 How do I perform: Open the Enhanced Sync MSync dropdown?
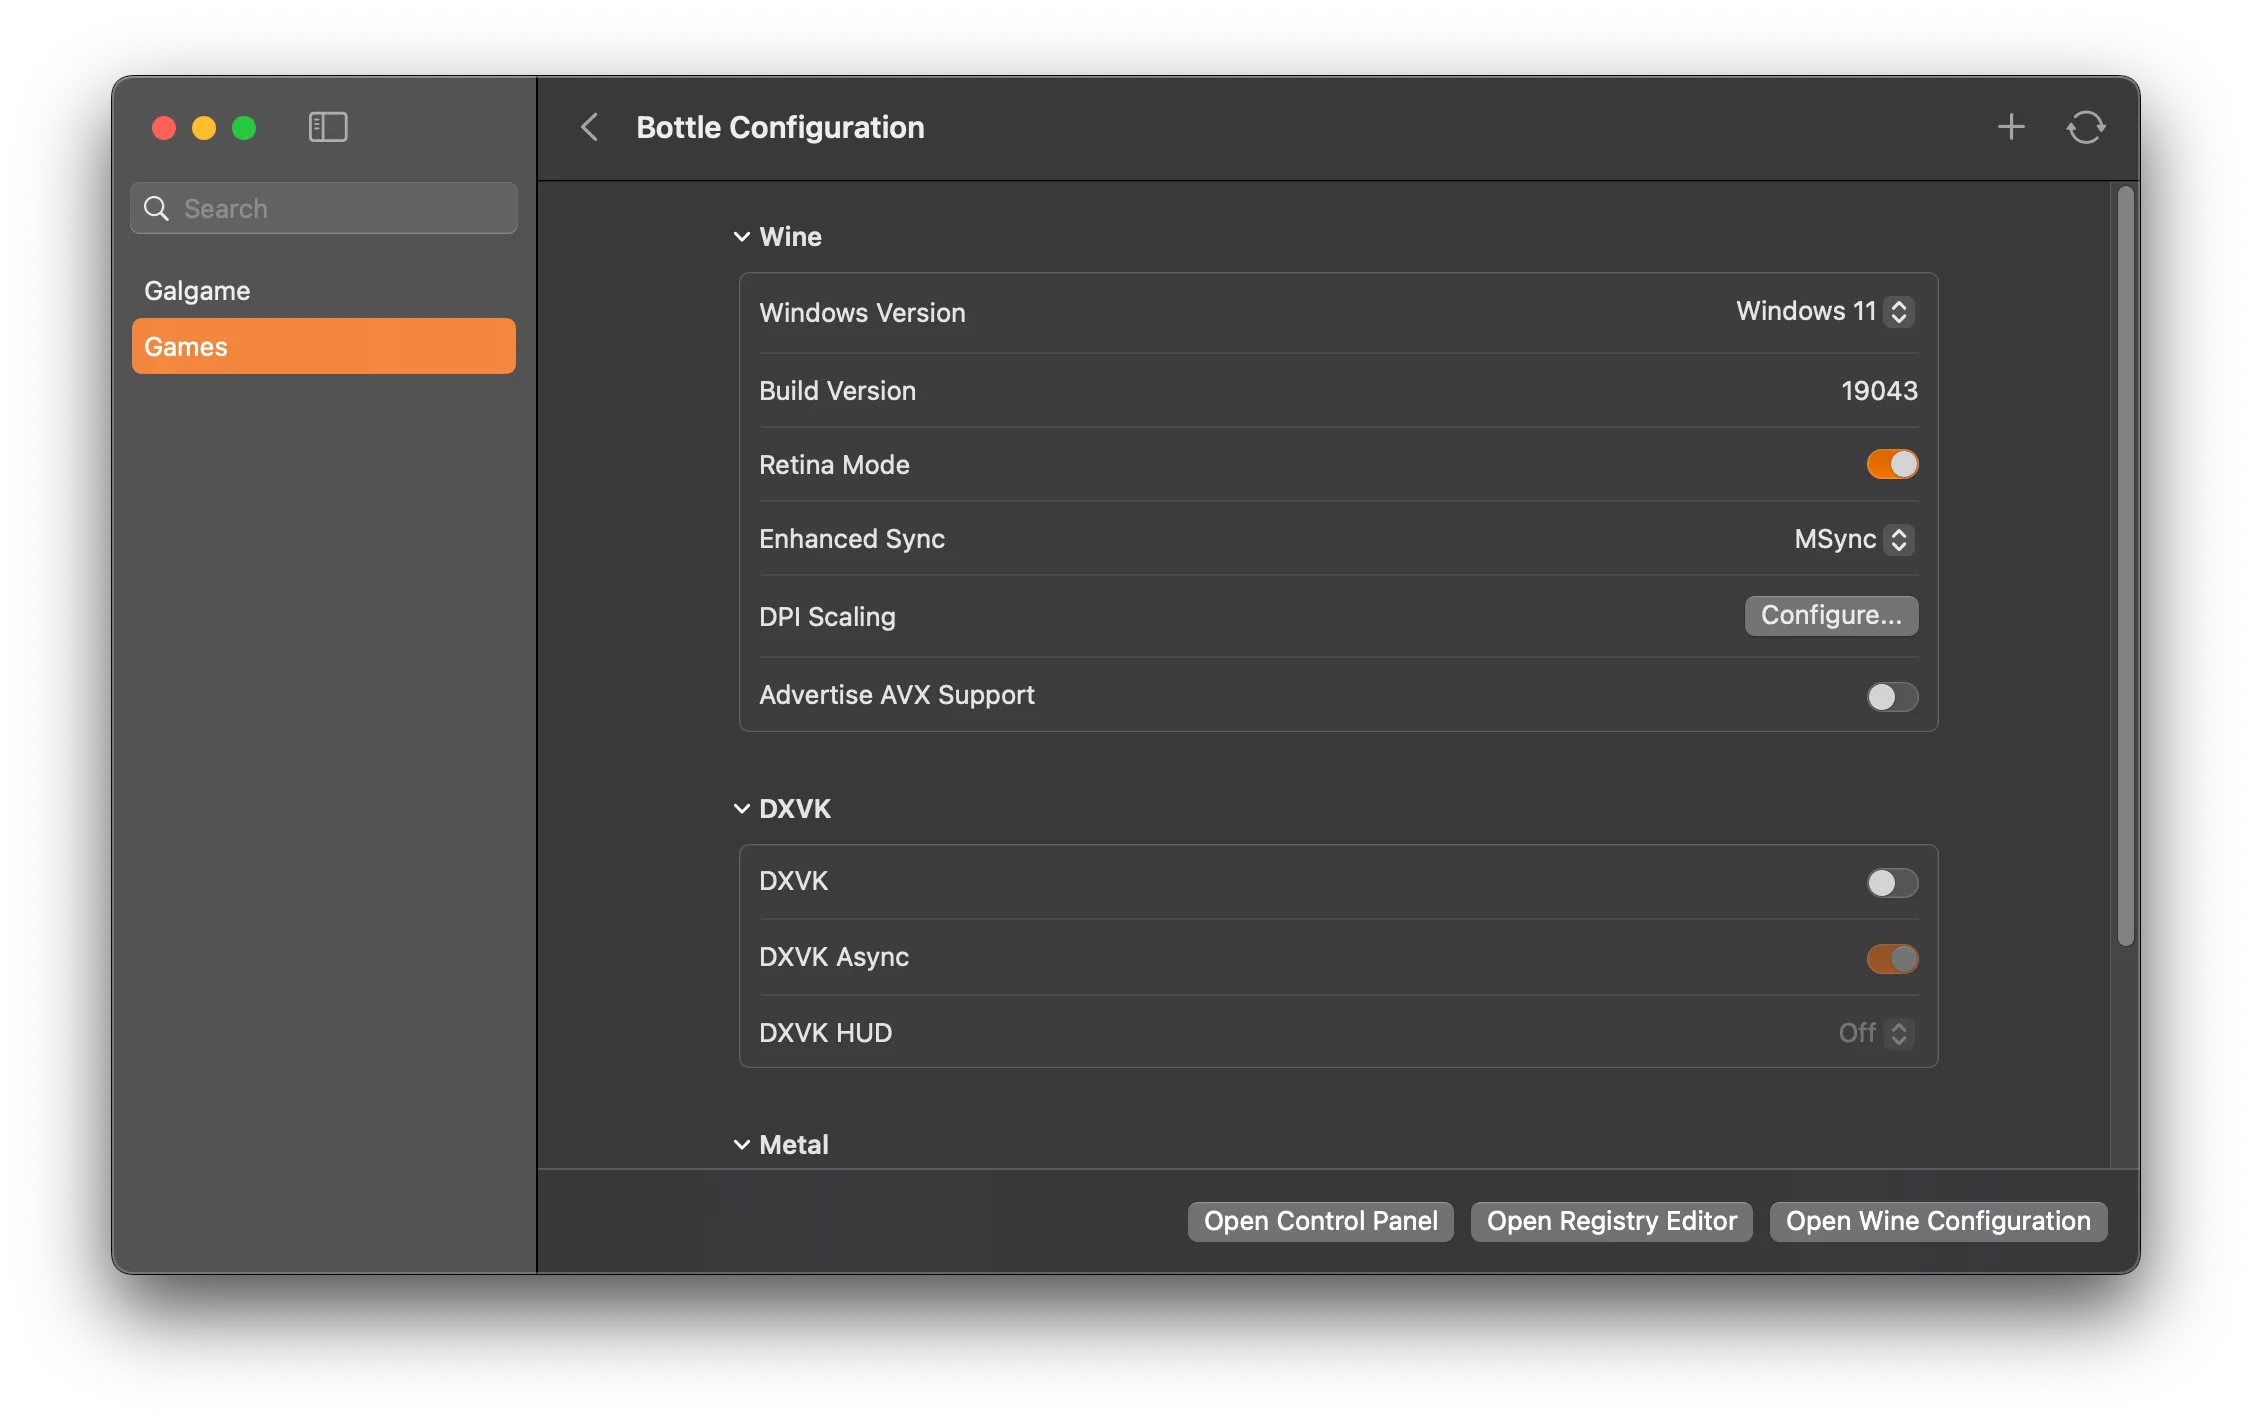pyautogui.click(x=1853, y=539)
